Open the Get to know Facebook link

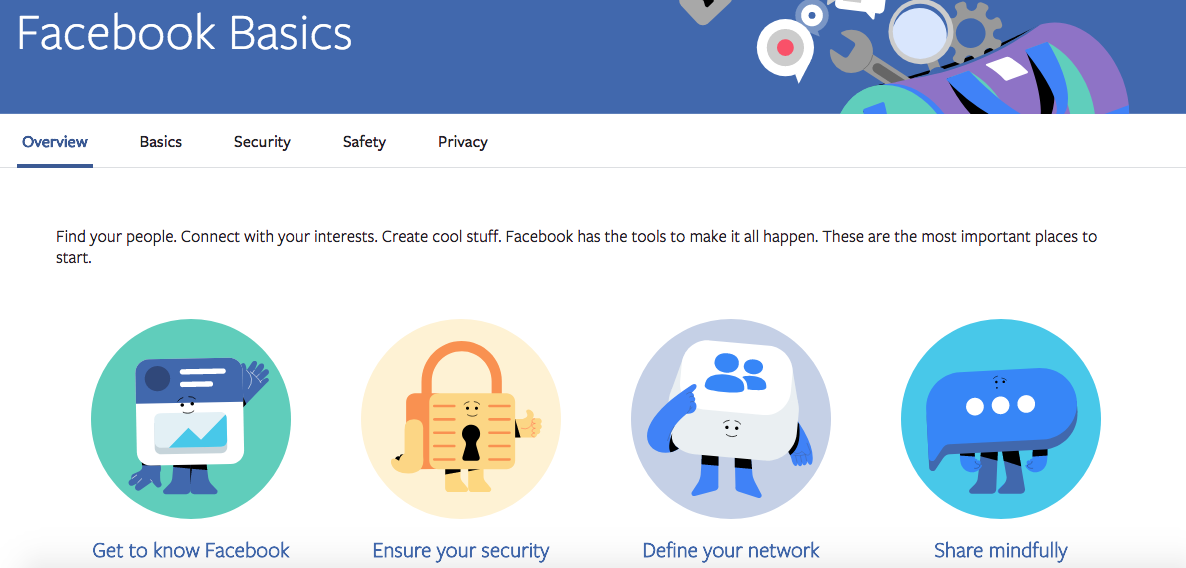coord(191,550)
